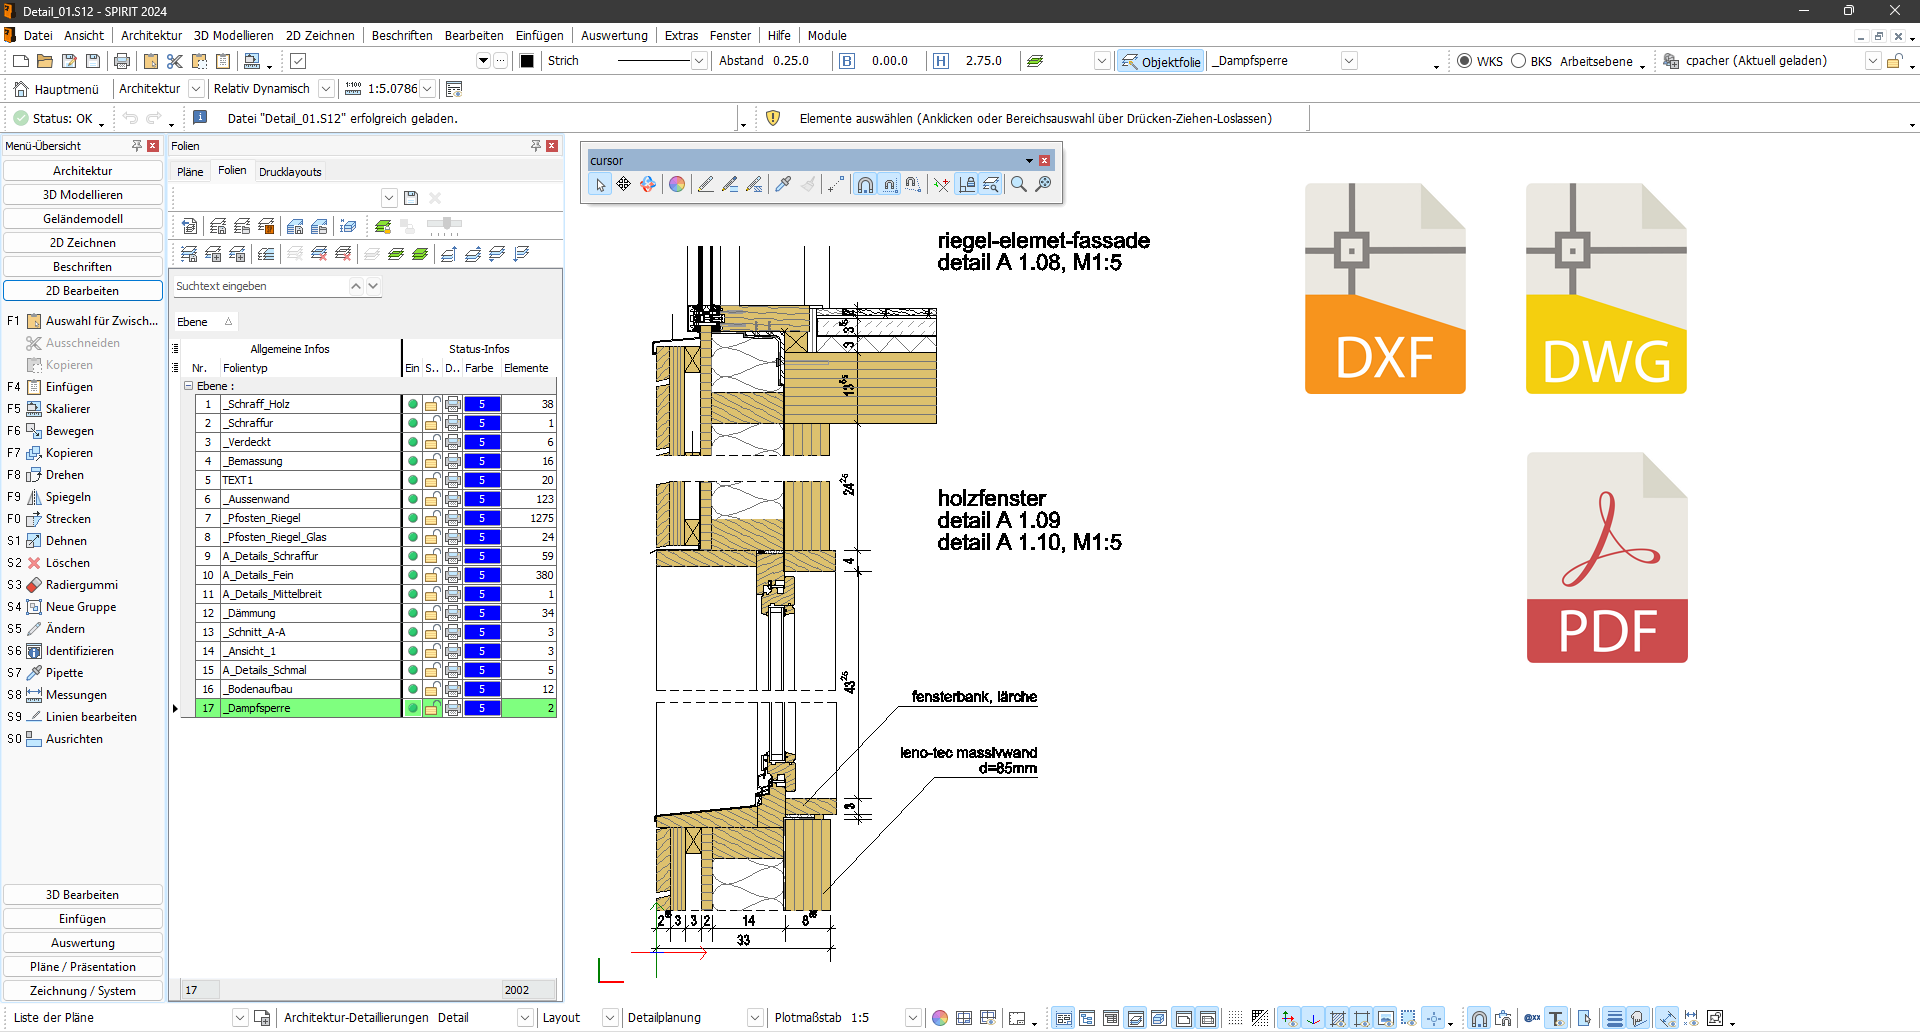
Task: Click the red delete-layer icon in Folien toolbar
Action: (x=320, y=254)
